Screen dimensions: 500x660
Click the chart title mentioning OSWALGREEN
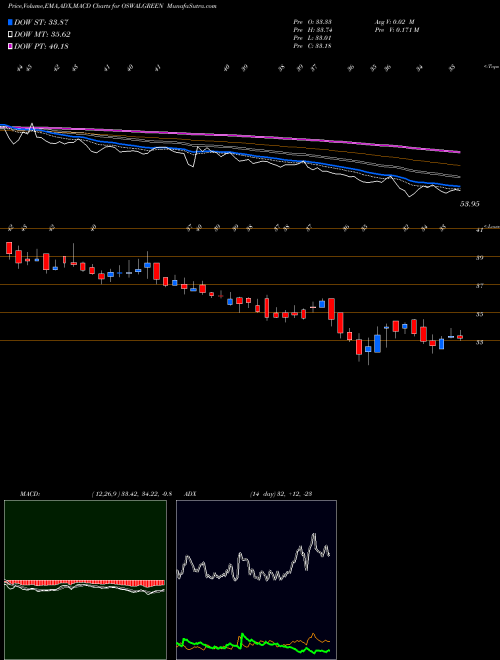112,7
